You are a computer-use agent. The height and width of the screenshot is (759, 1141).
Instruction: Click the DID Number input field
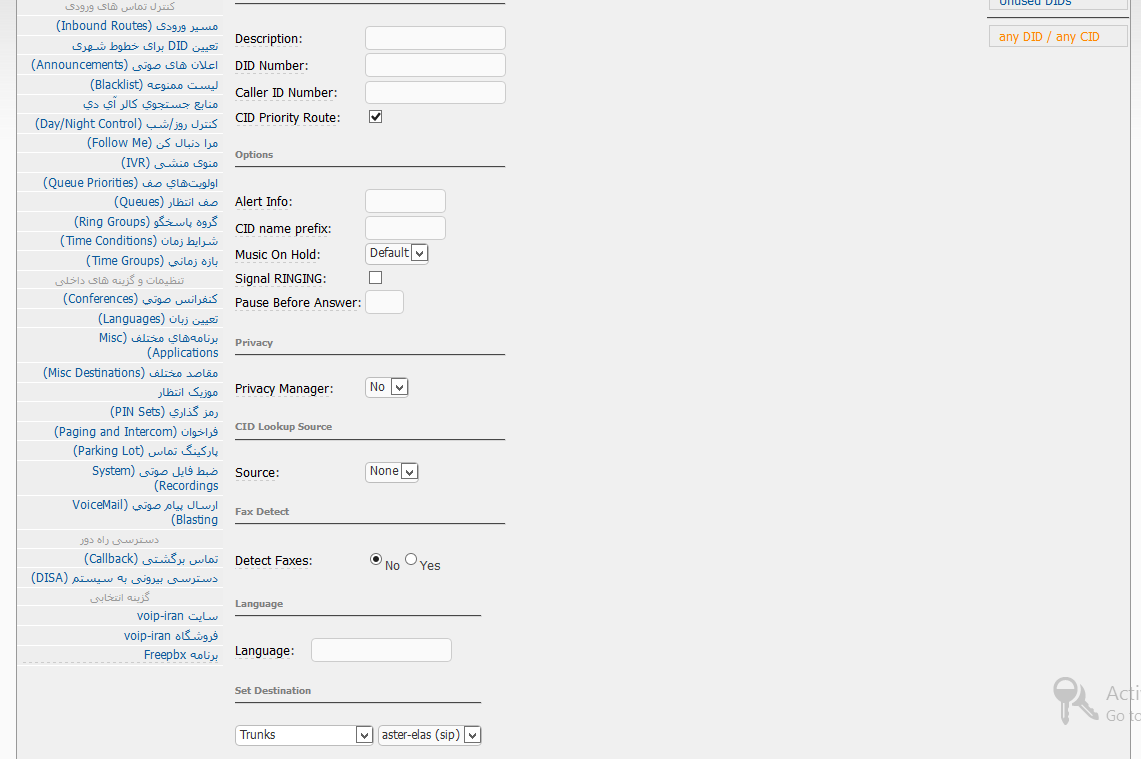coord(435,65)
